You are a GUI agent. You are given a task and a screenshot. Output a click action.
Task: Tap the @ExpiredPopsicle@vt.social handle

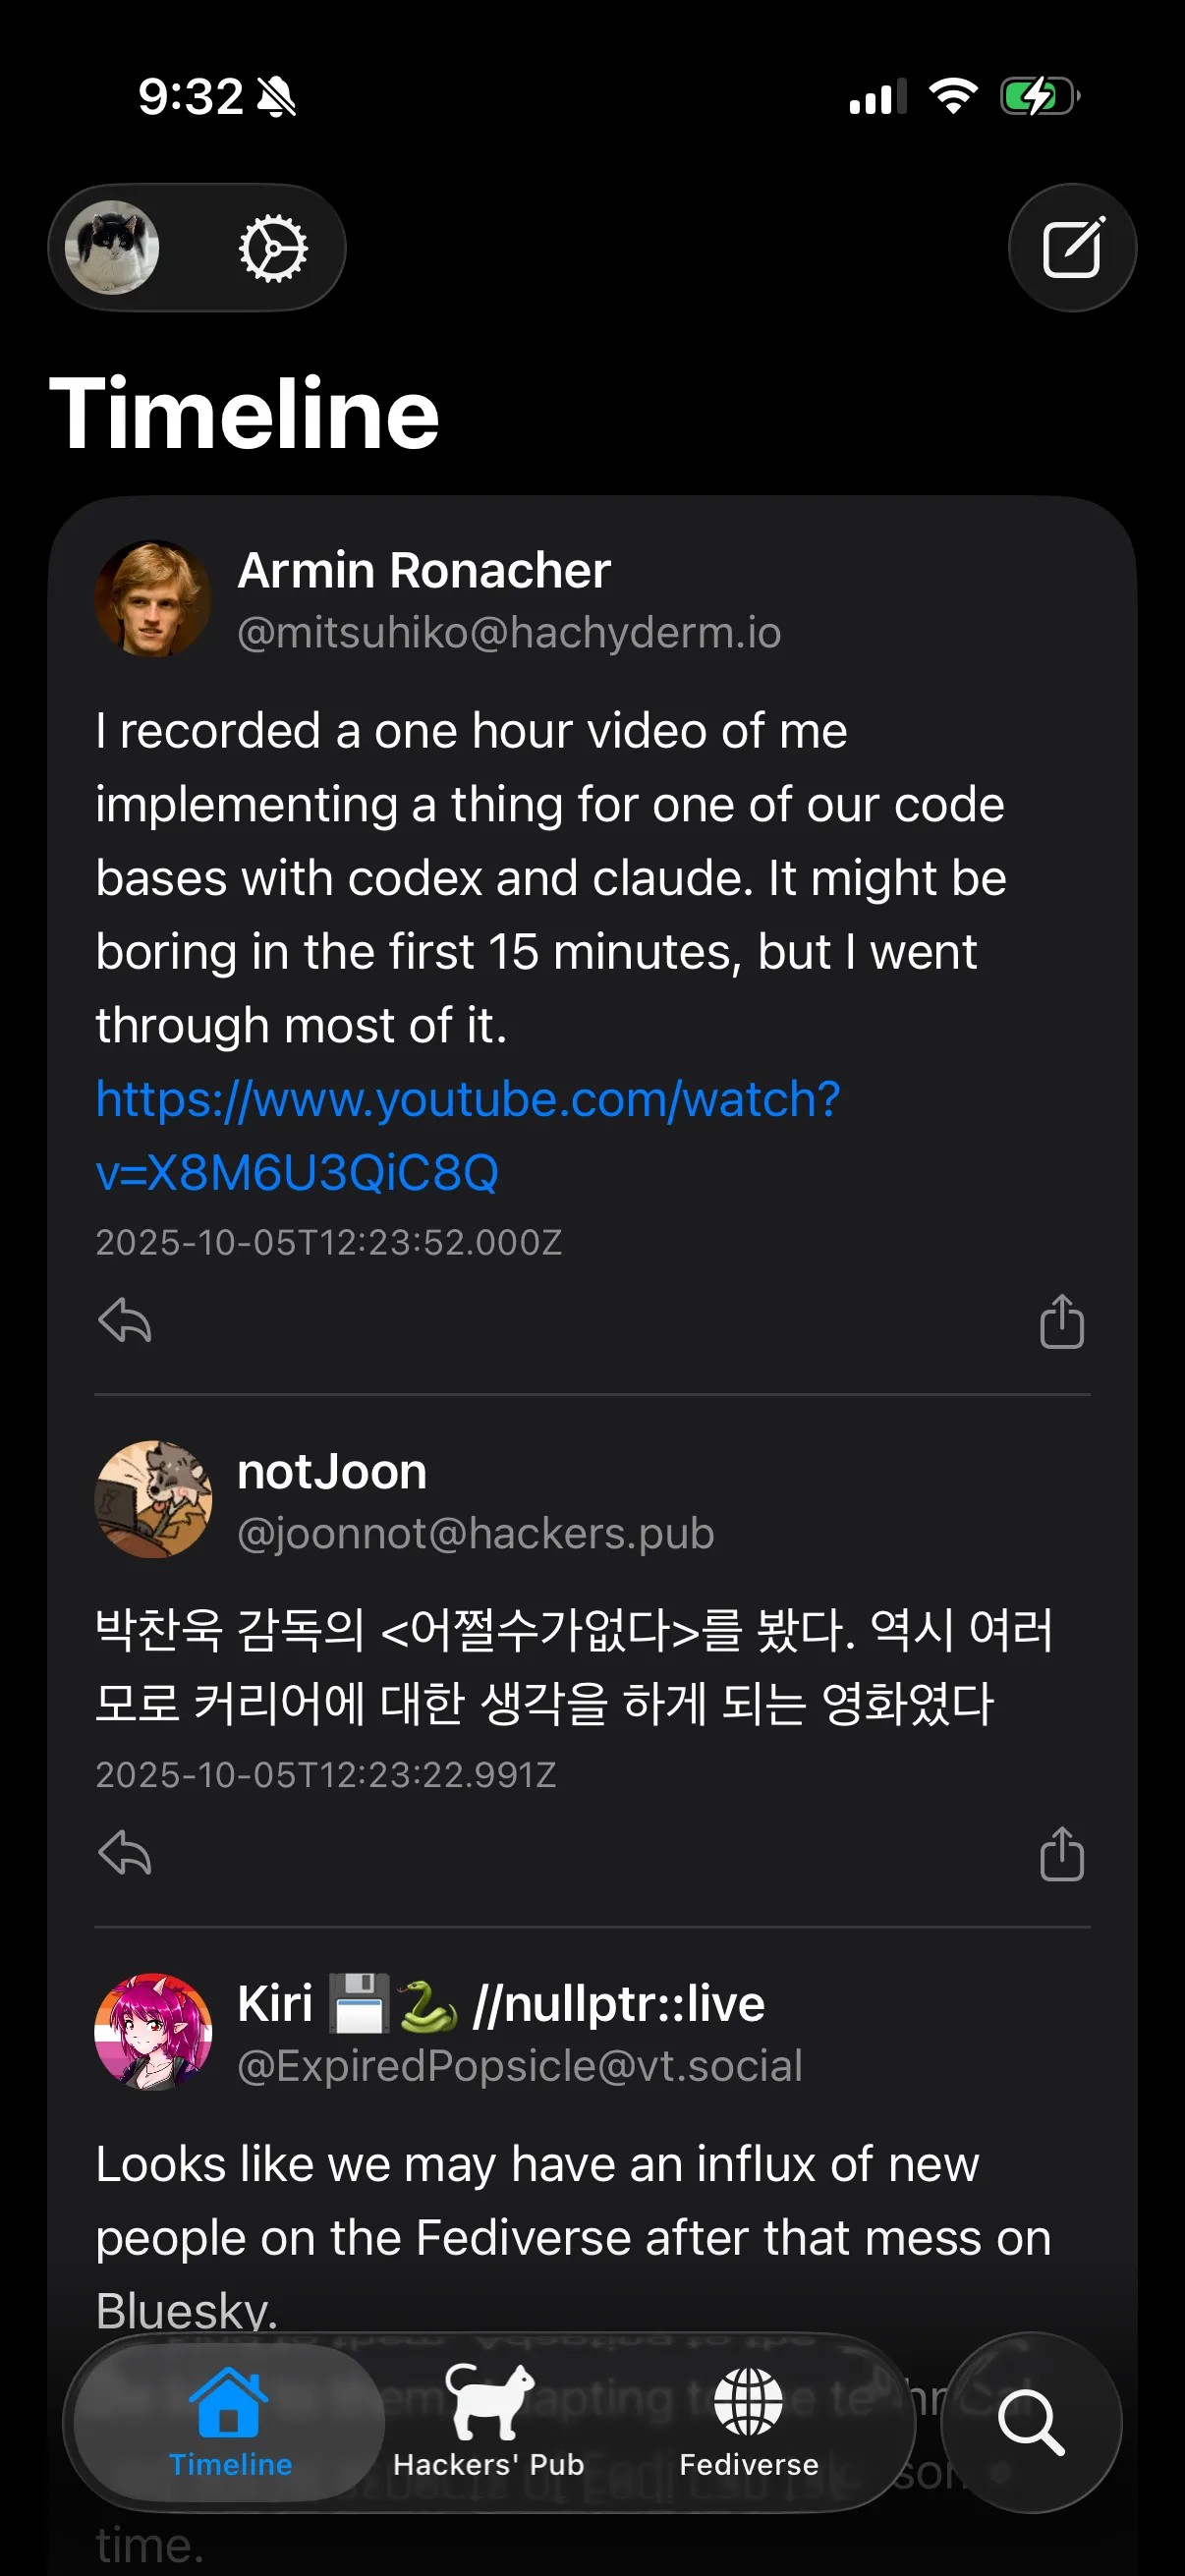click(519, 2066)
